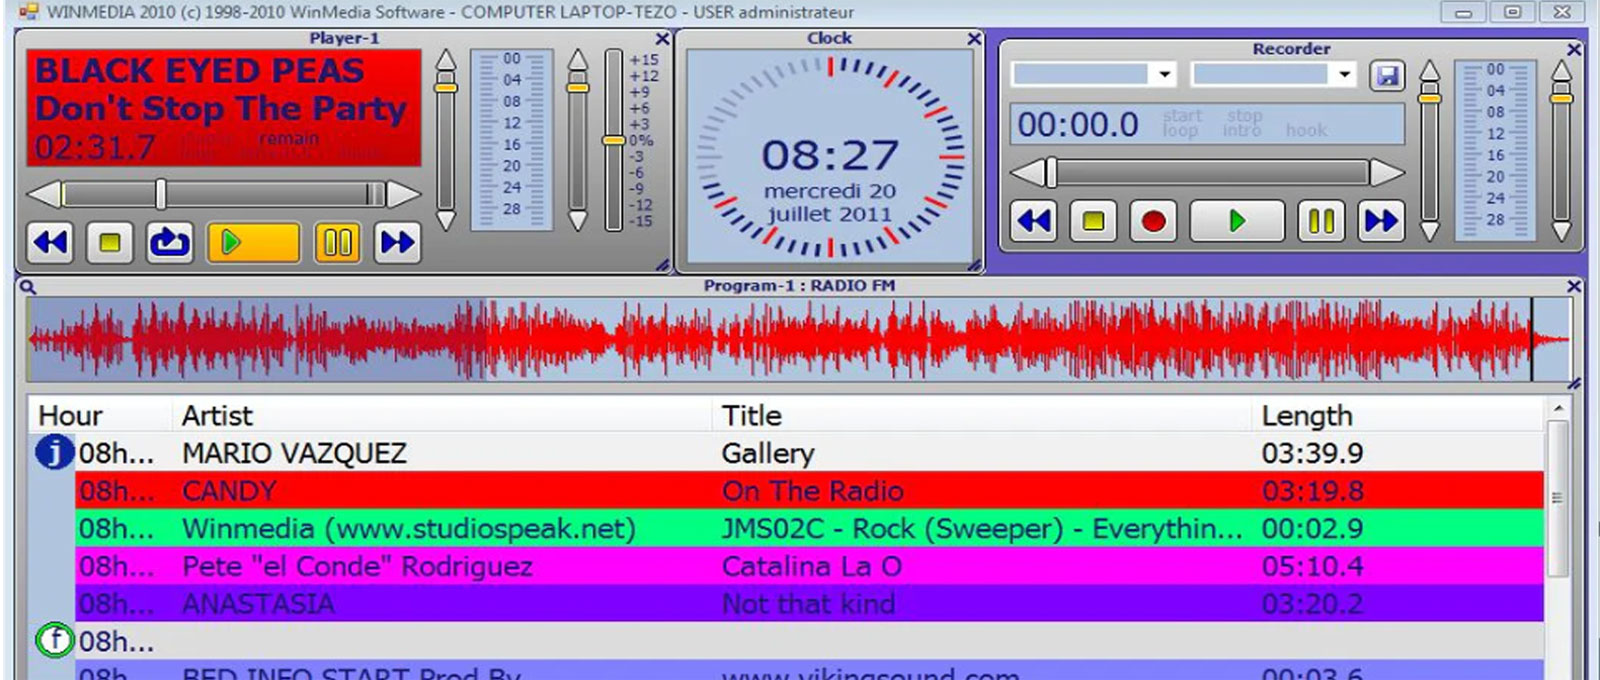Click the orange play button in Player-1
Viewport: 1600px width, 680px height.
pos(253,242)
